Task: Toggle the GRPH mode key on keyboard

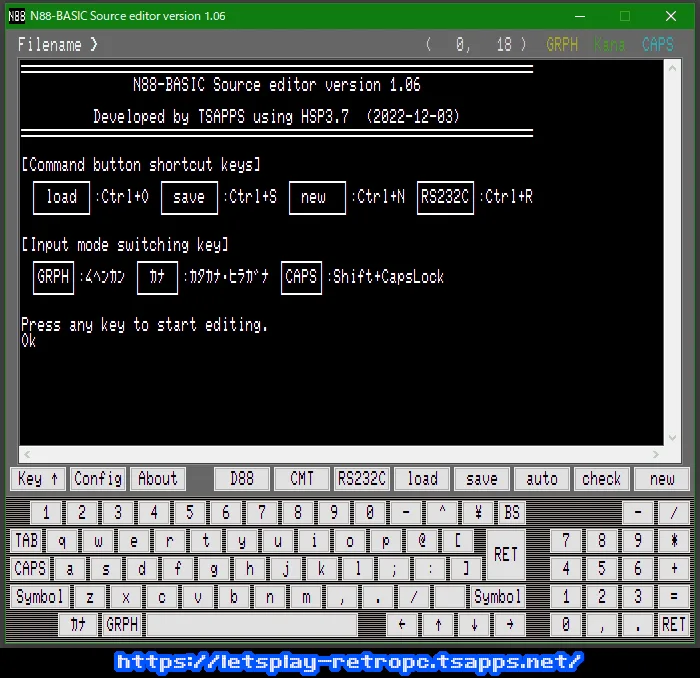Action: coord(122,624)
